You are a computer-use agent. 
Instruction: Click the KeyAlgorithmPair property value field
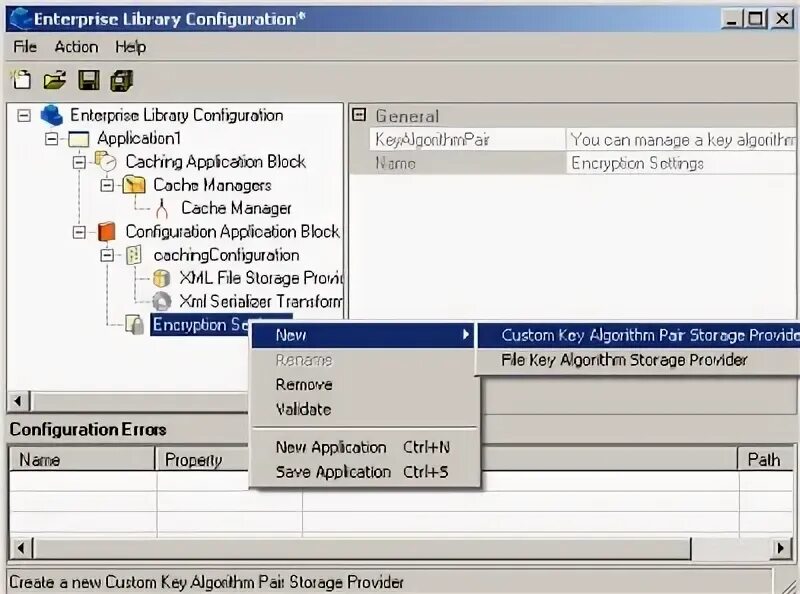(682, 139)
